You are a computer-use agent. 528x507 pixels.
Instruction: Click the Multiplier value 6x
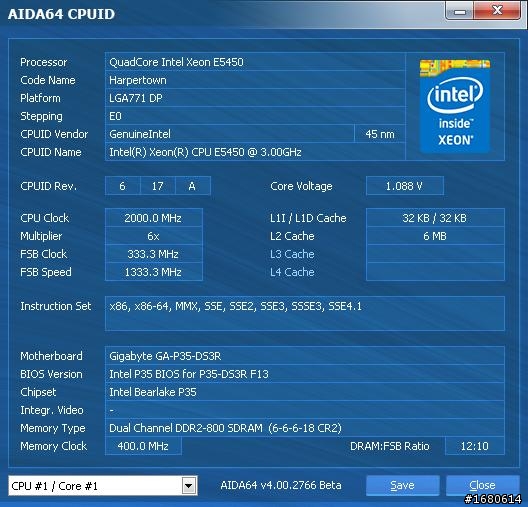pyautogui.click(x=154, y=236)
